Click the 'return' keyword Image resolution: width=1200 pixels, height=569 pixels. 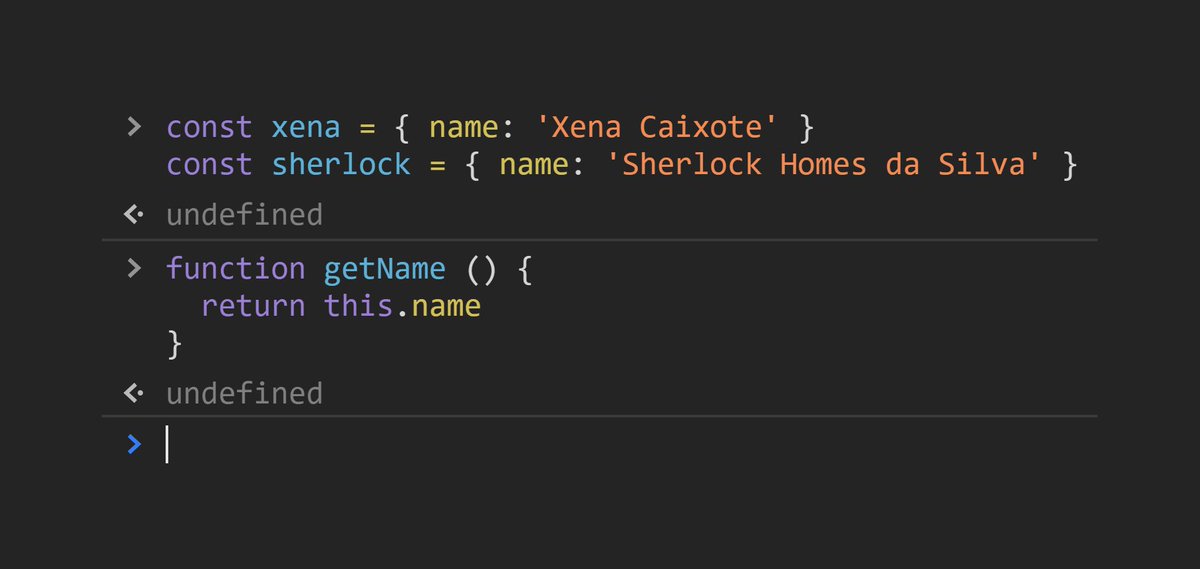(x=253, y=305)
